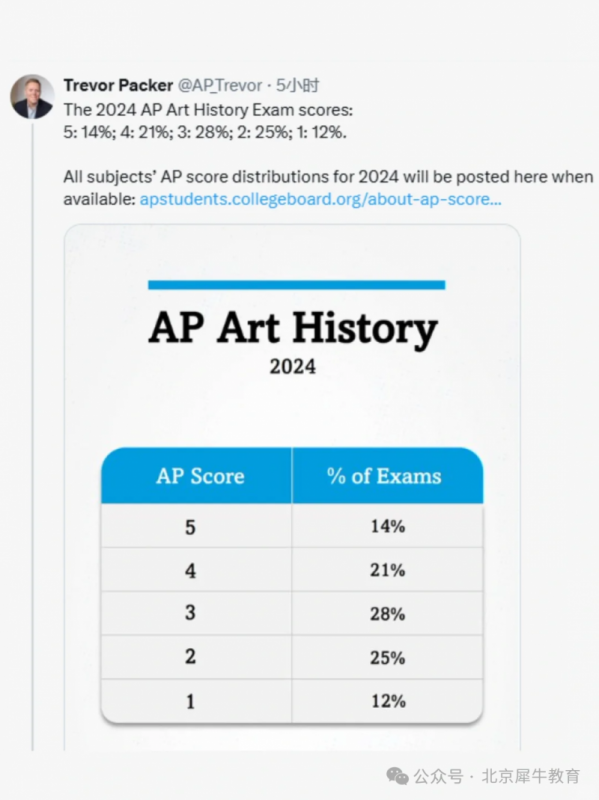Select the score 3 row cell
The width and height of the screenshot is (599, 800).
click(x=197, y=613)
